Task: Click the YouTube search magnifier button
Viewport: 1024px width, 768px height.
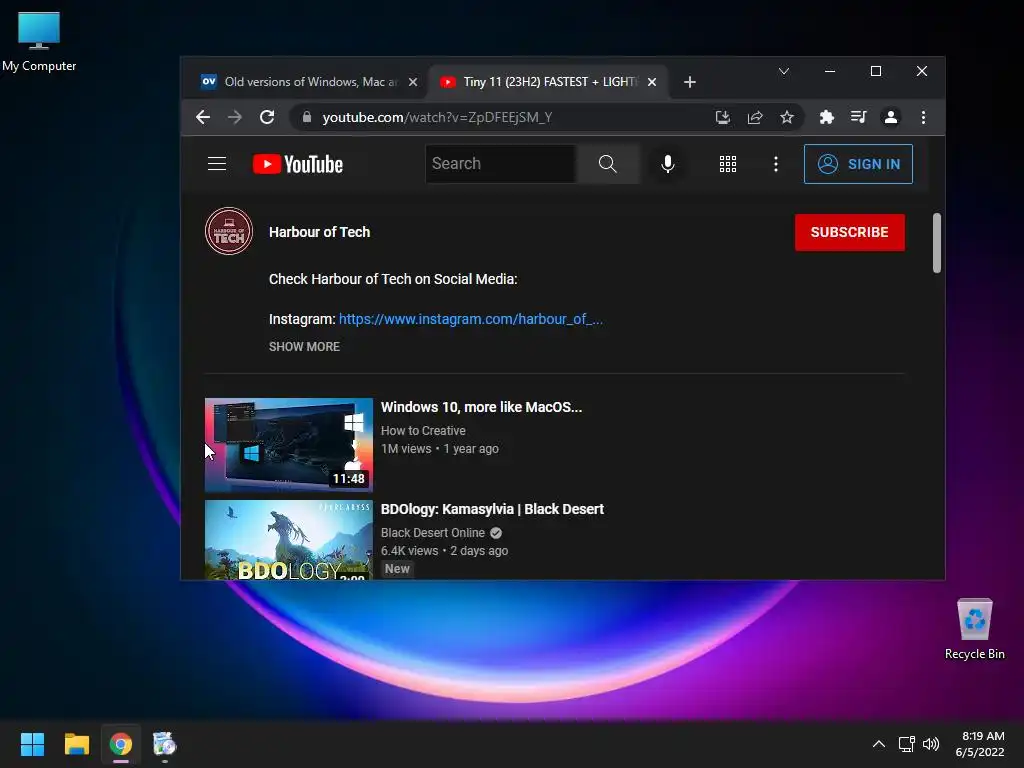Action: [607, 164]
